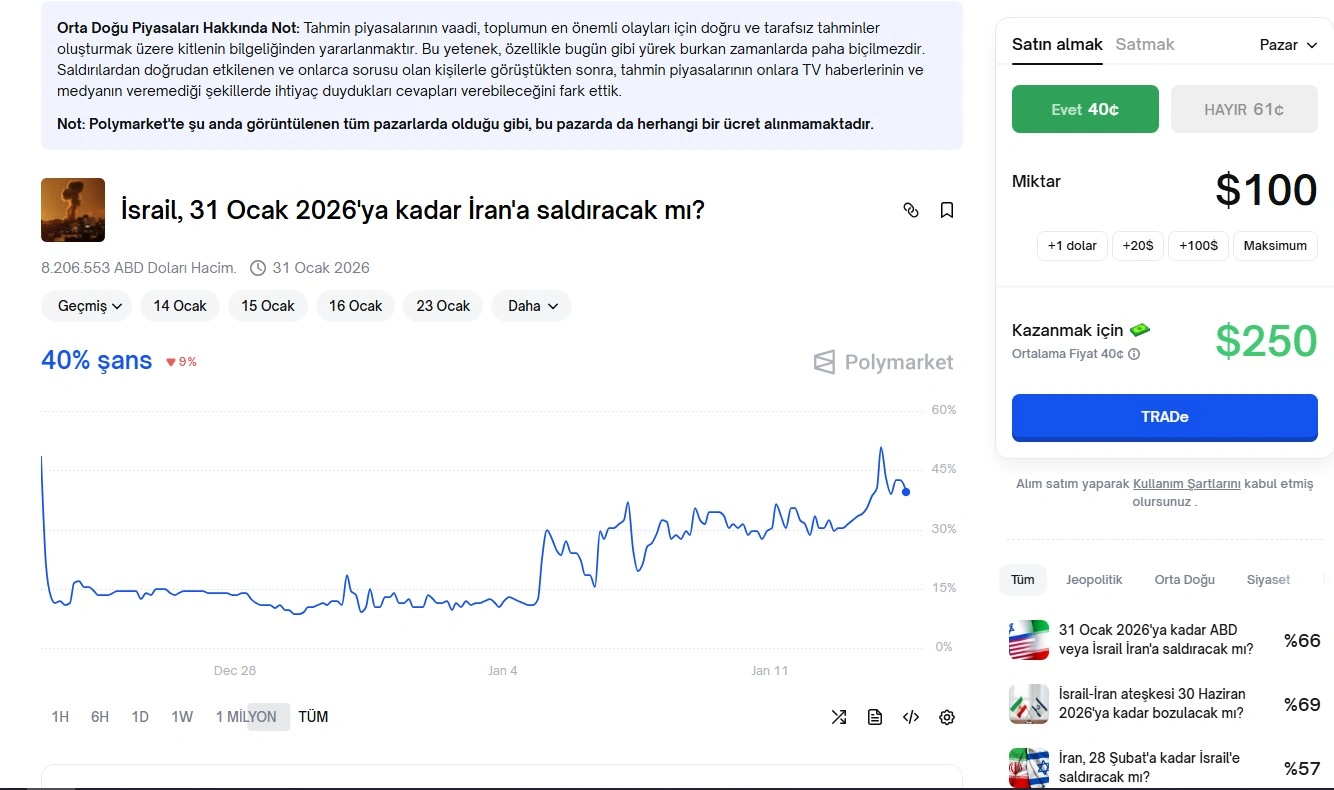Open the document icon below the chart
The height and width of the screenshot is (790, 1334).
(875, 717)
